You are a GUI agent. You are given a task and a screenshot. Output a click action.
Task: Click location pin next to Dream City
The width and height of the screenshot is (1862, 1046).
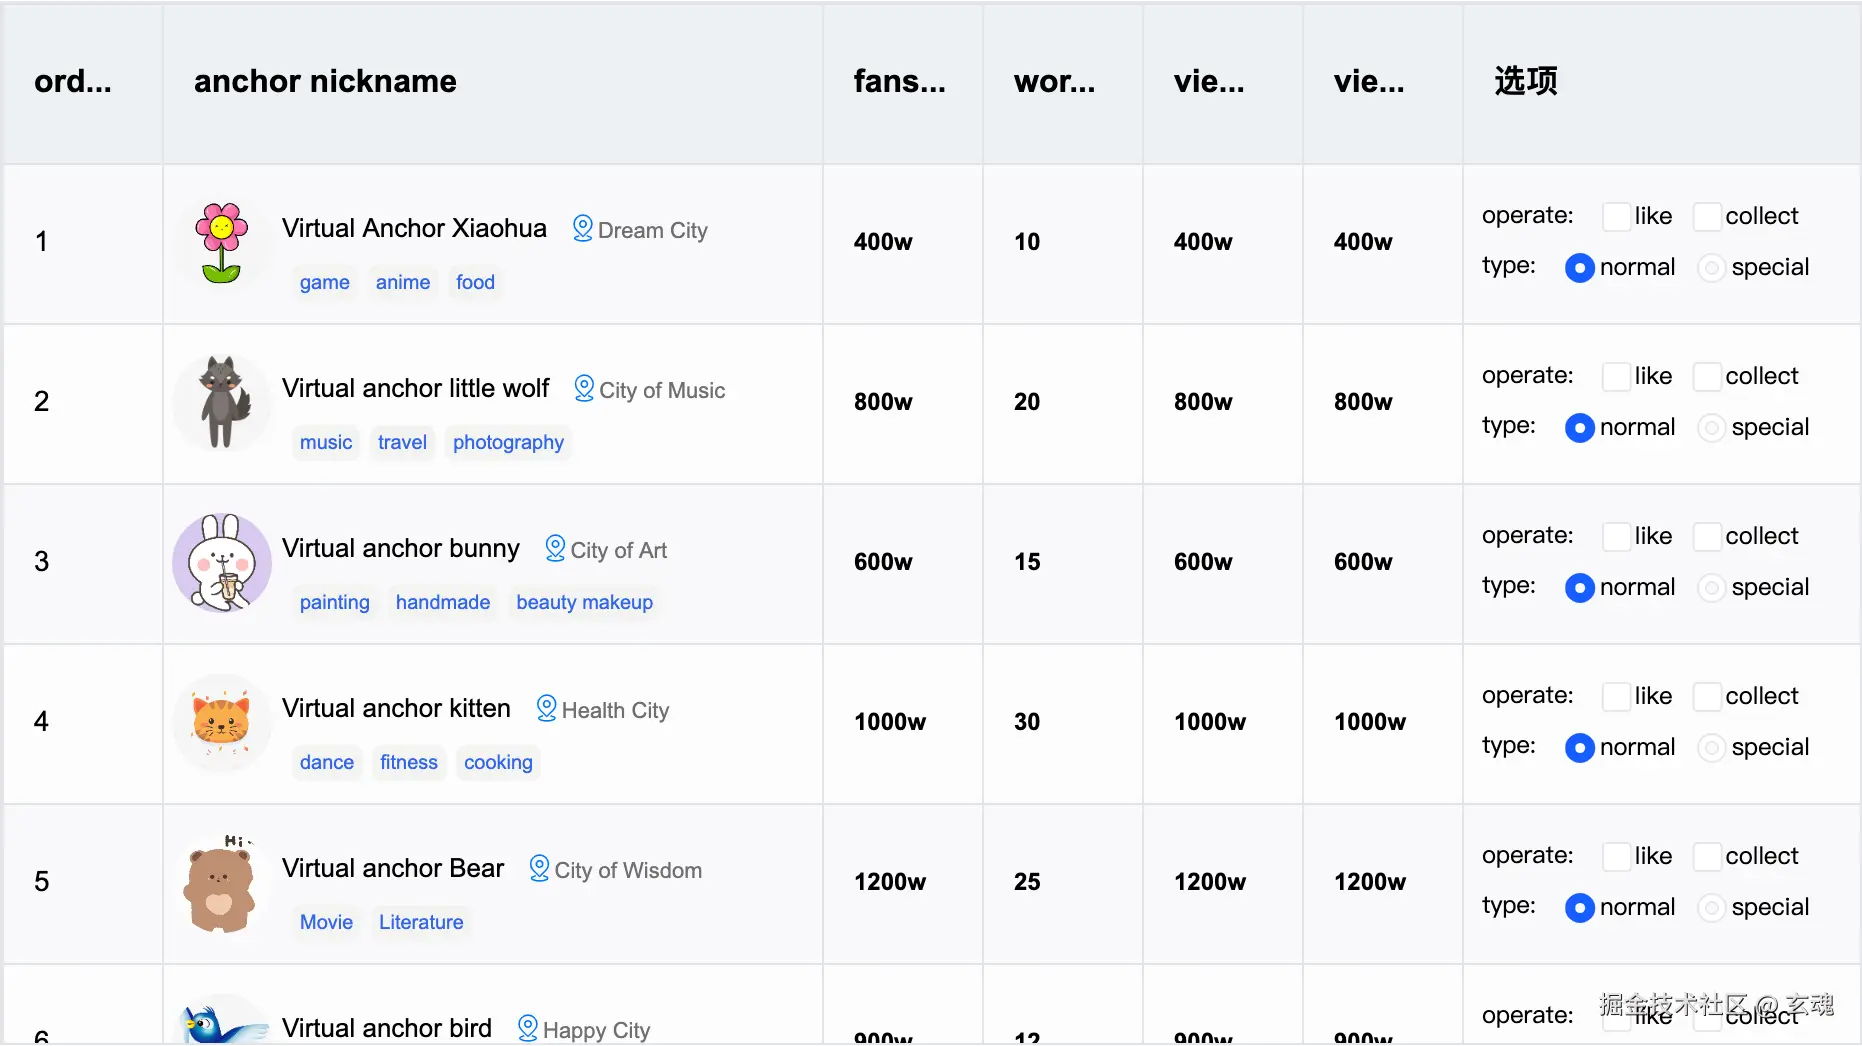(582, 229)
